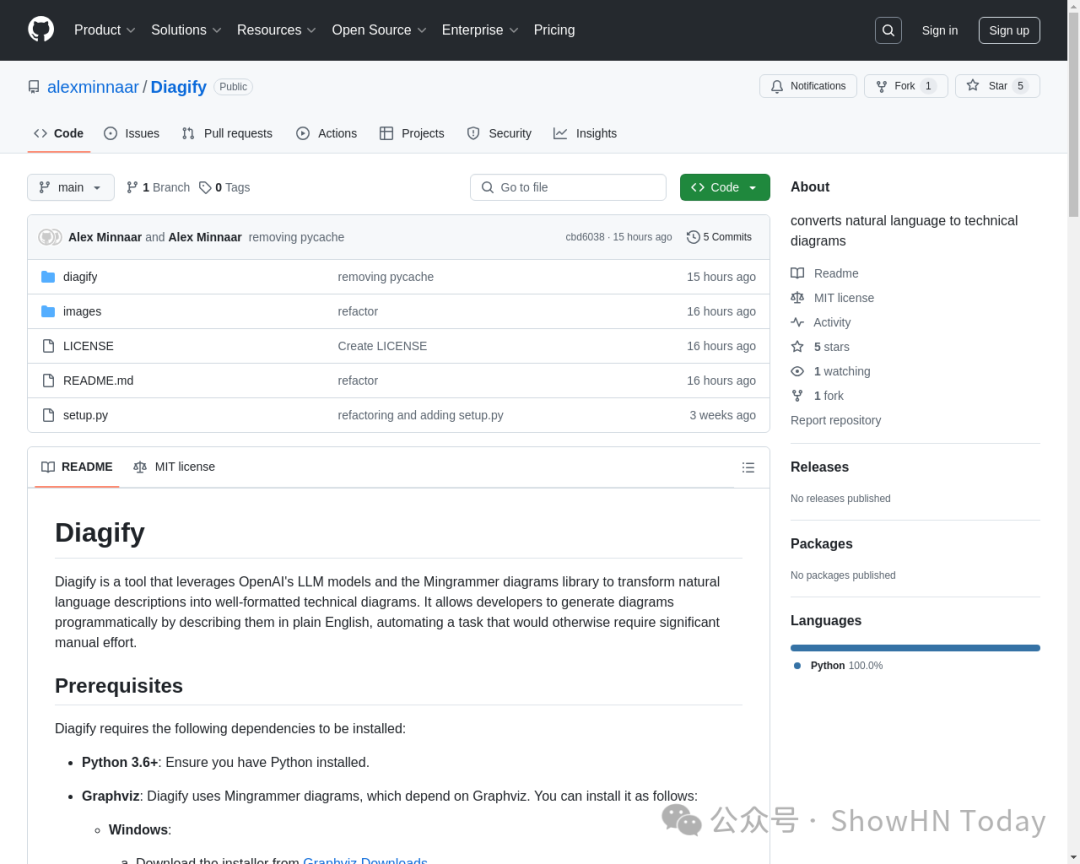
Task: Click the commit history clock icon
Action: pos(693,237)
